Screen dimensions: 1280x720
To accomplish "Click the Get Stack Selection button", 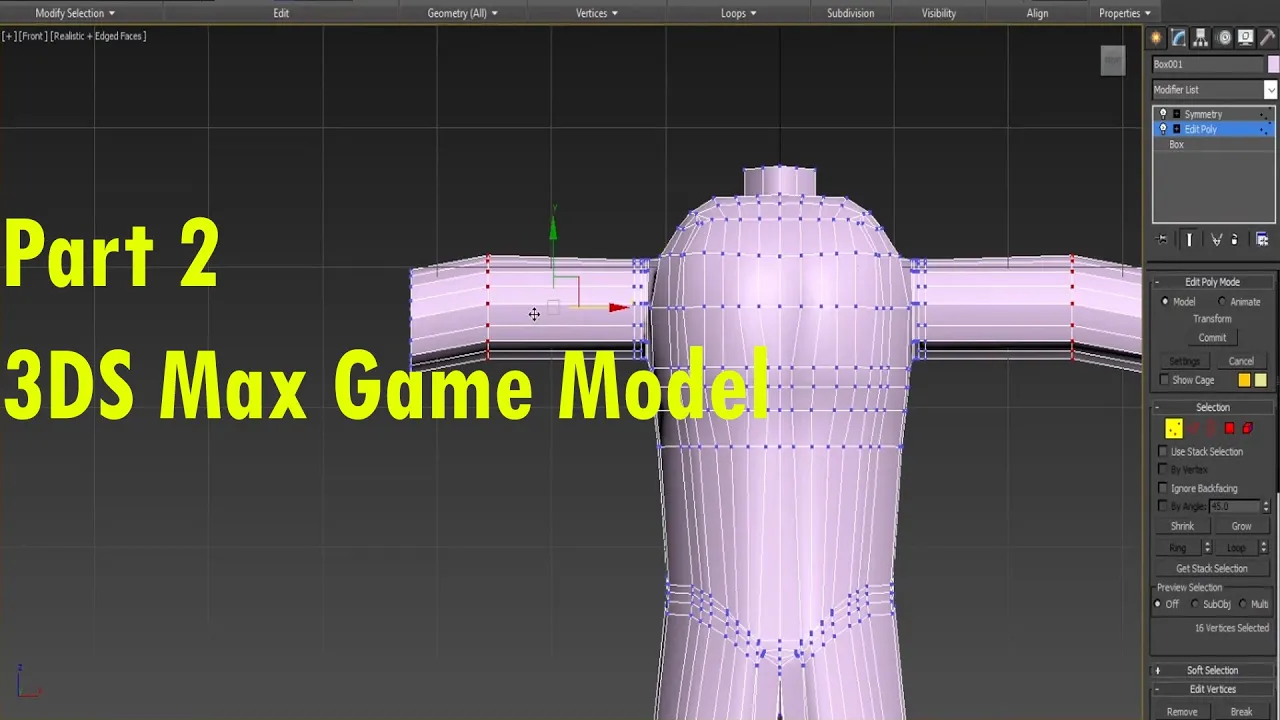I will (x=1212, y=568).
